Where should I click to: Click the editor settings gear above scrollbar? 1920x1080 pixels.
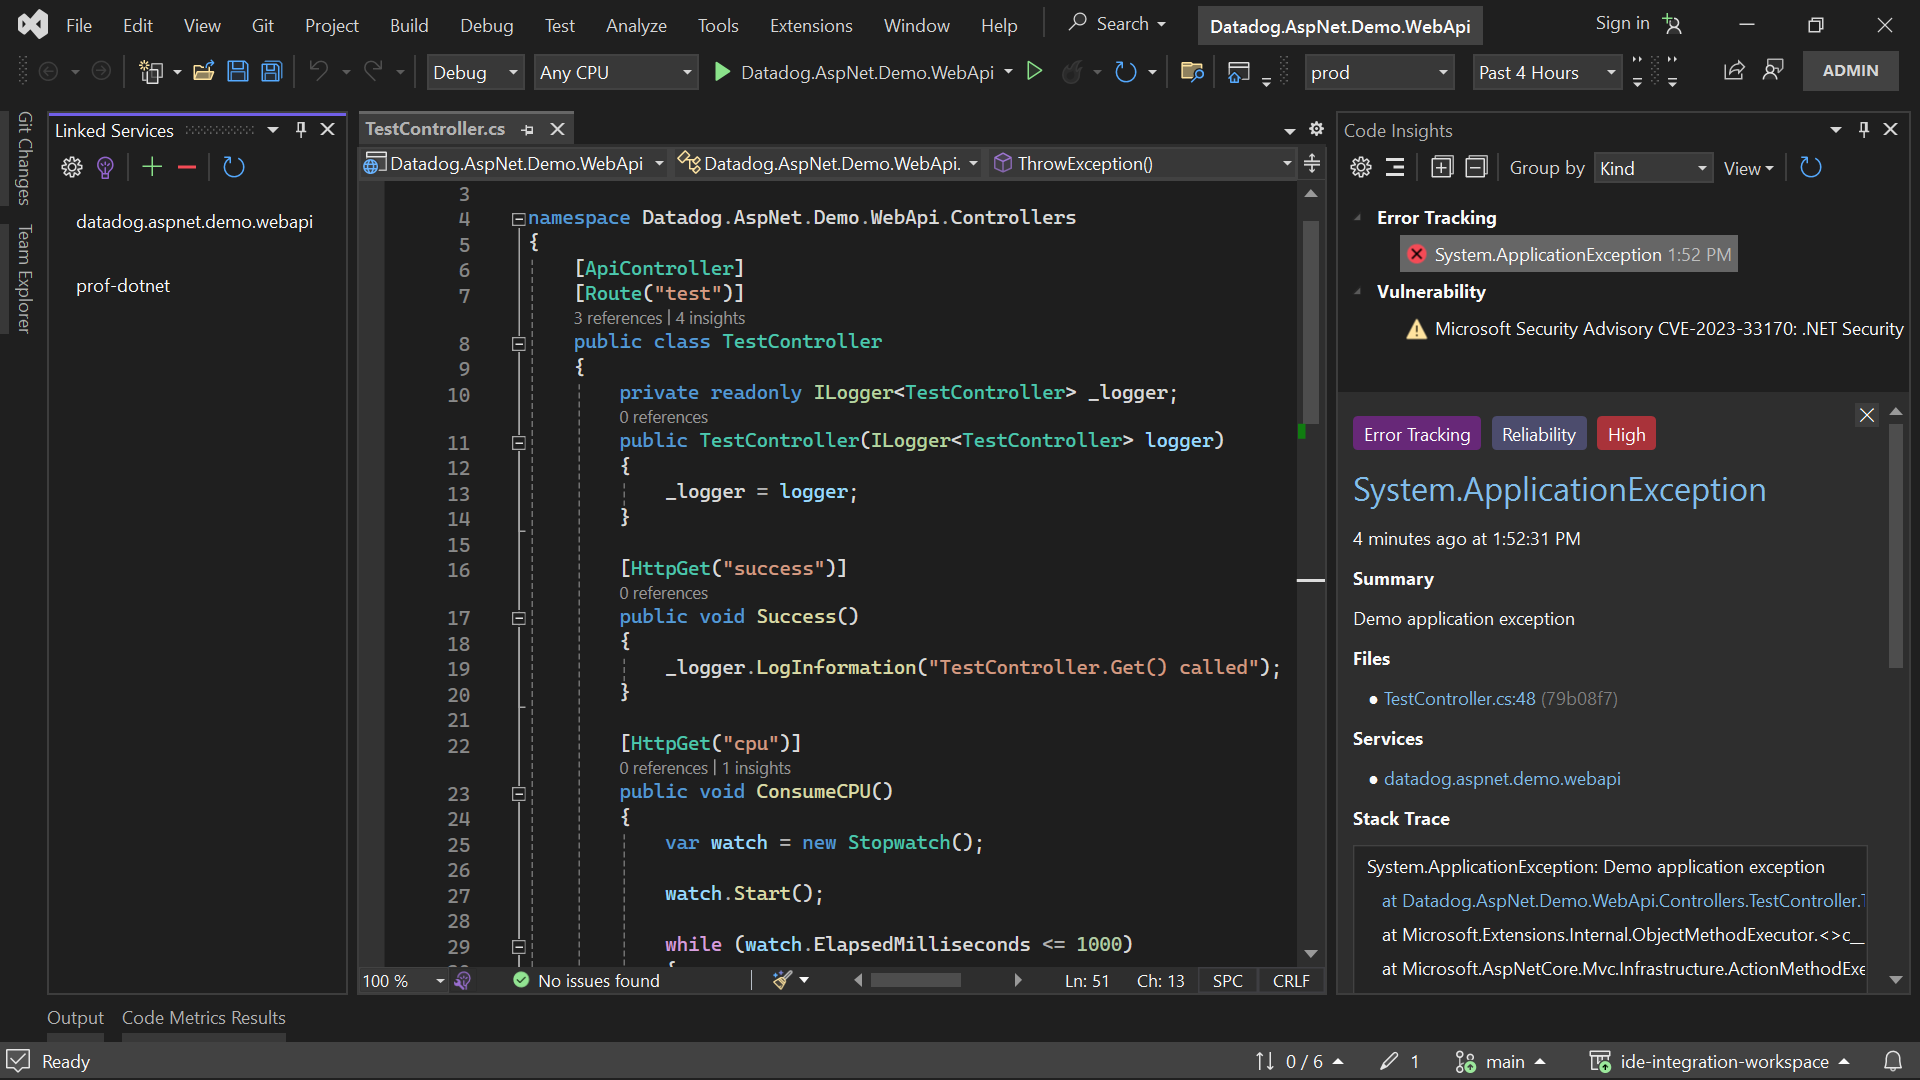(1316, 129)
